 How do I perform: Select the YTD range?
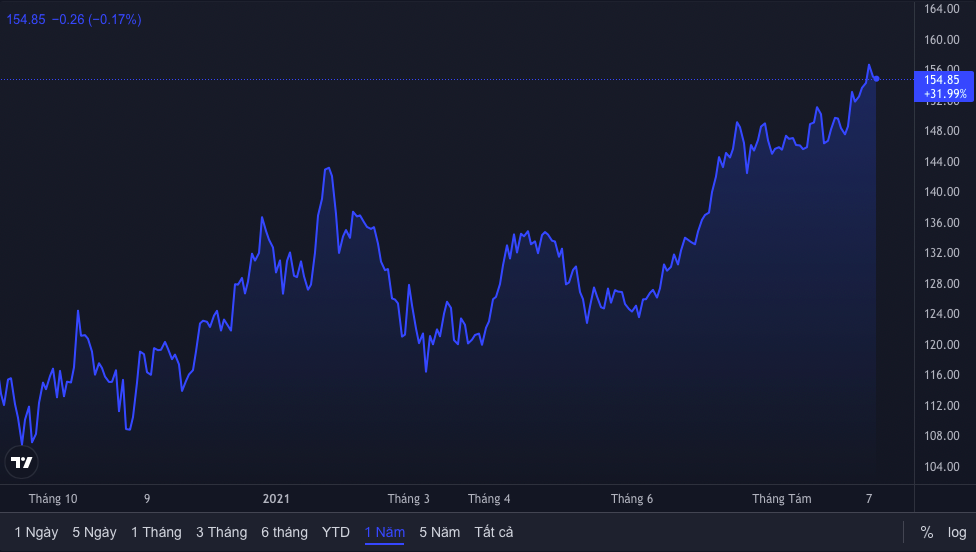[336, 532]
